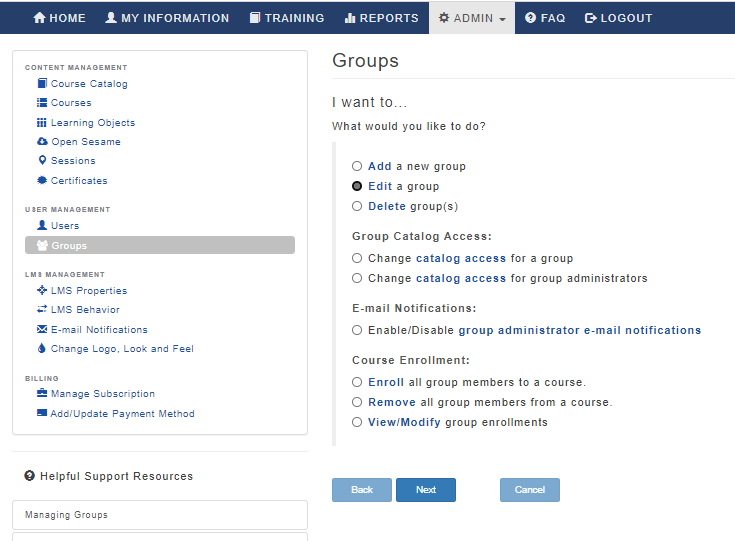This screenshot has width=735, height=541.
Task: Go to the Training navigation tab
Action: [x=286, y=18]
